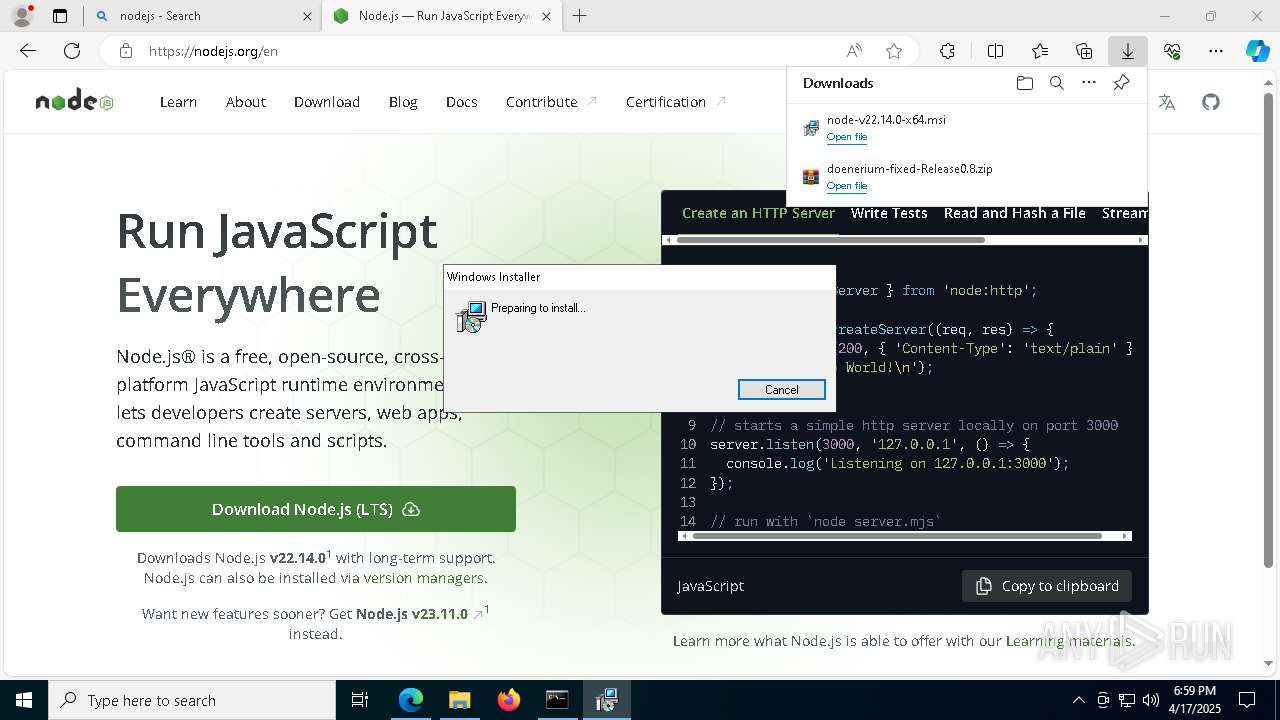Open file link for doenerium-fixed-Release0.8.zip

click(x=847, y=186)
